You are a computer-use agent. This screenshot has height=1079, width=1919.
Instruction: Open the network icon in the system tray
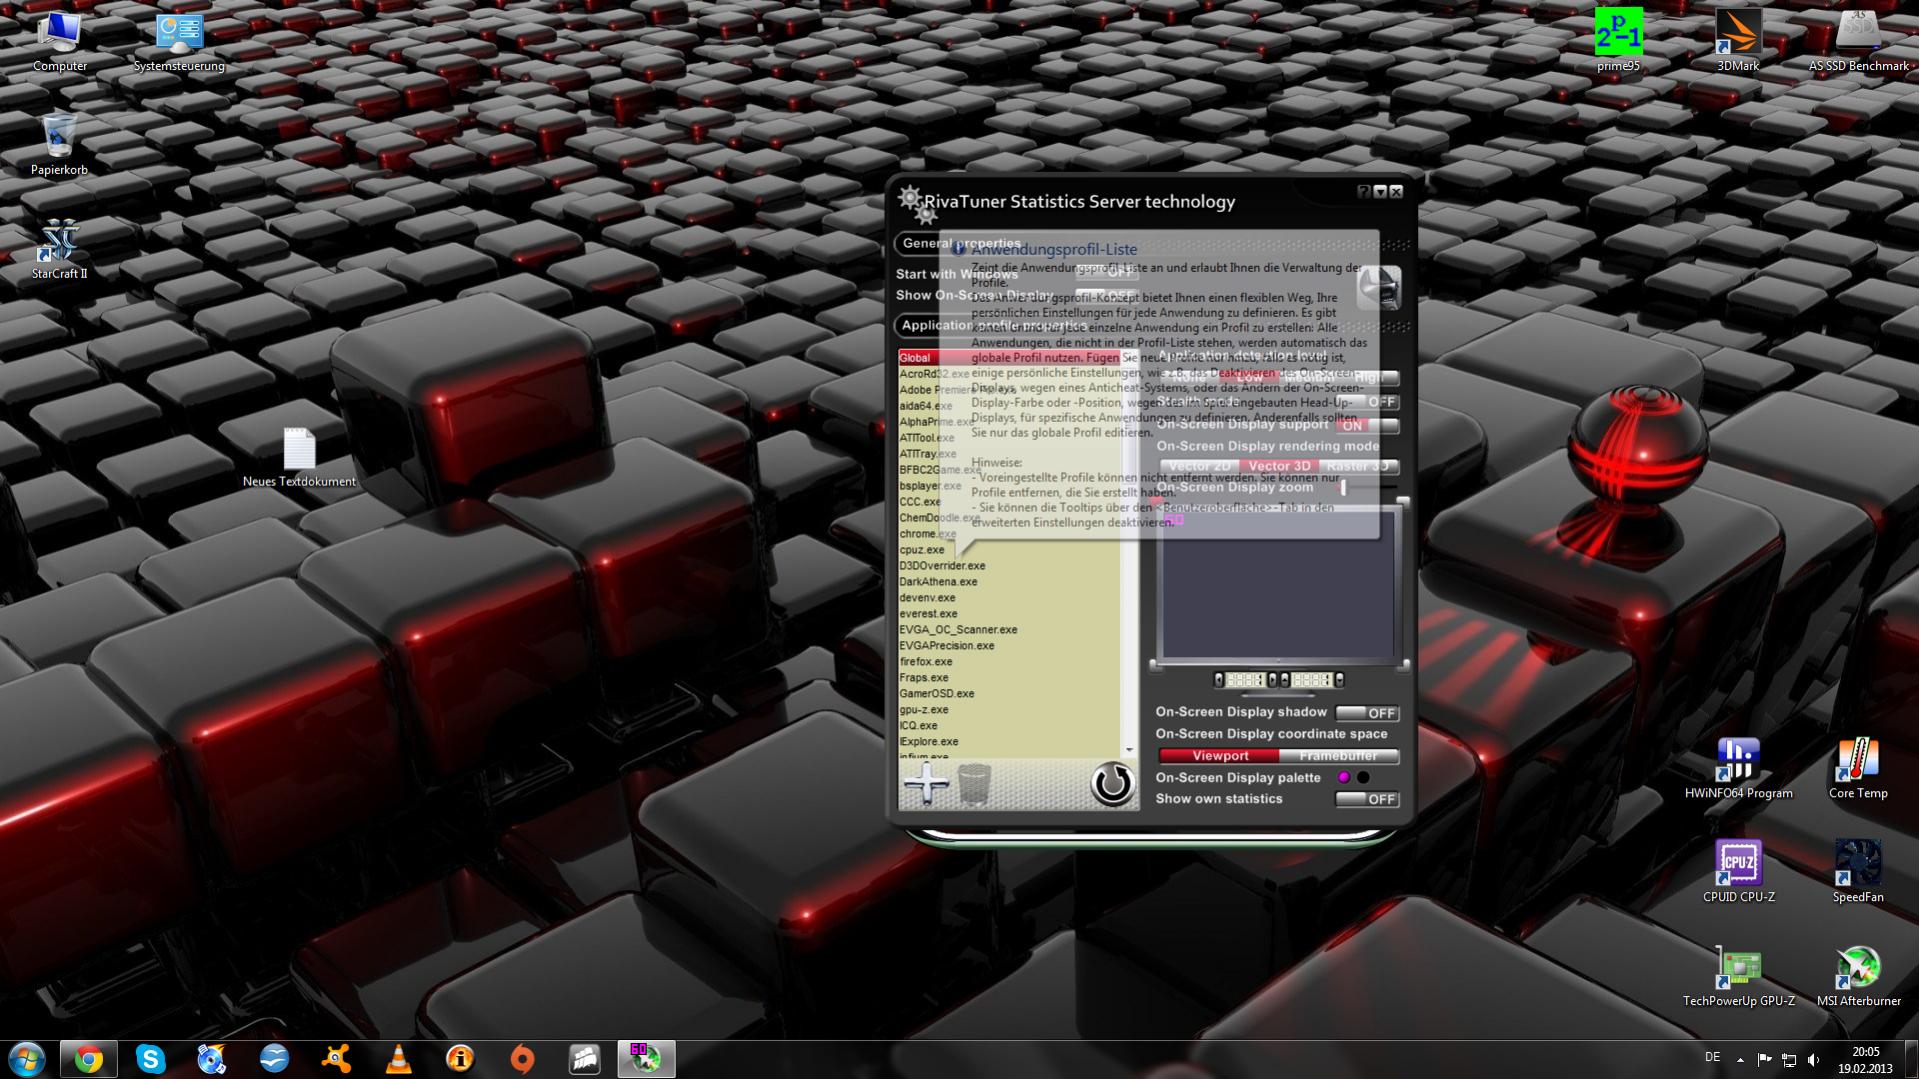point(1789,1059)
